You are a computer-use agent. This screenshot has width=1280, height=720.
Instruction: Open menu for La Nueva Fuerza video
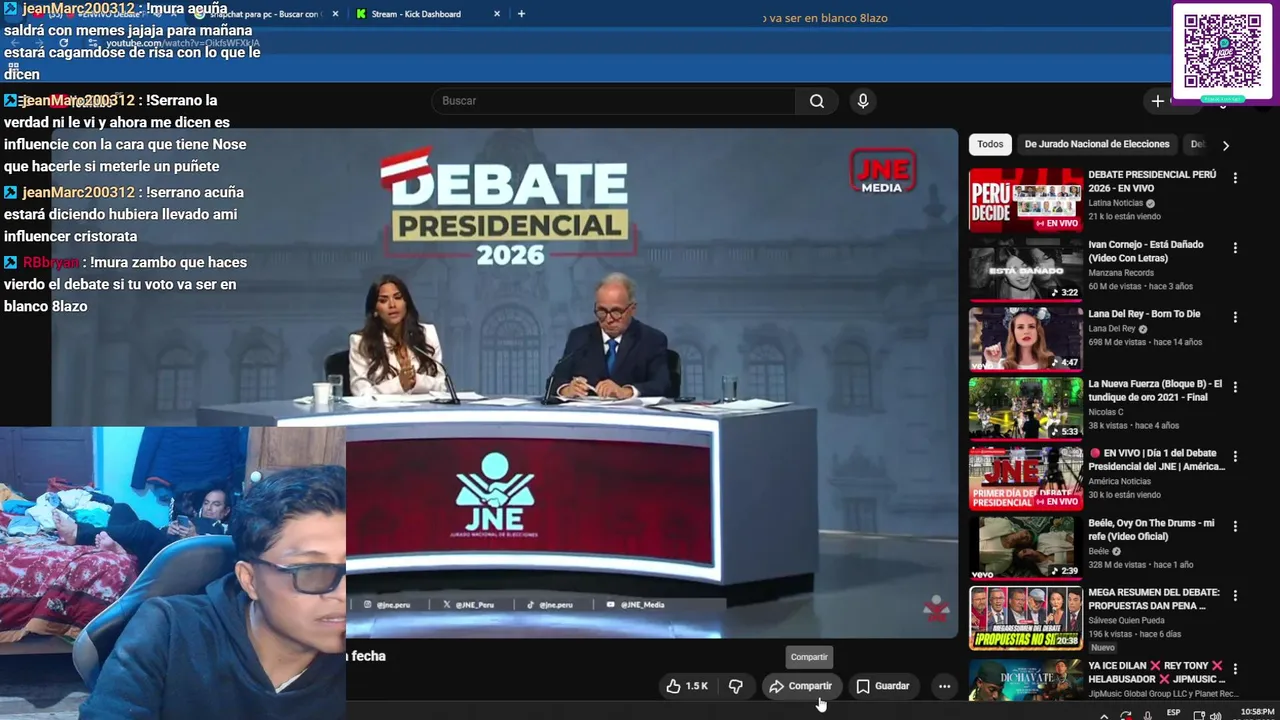tap(1235, 387)
